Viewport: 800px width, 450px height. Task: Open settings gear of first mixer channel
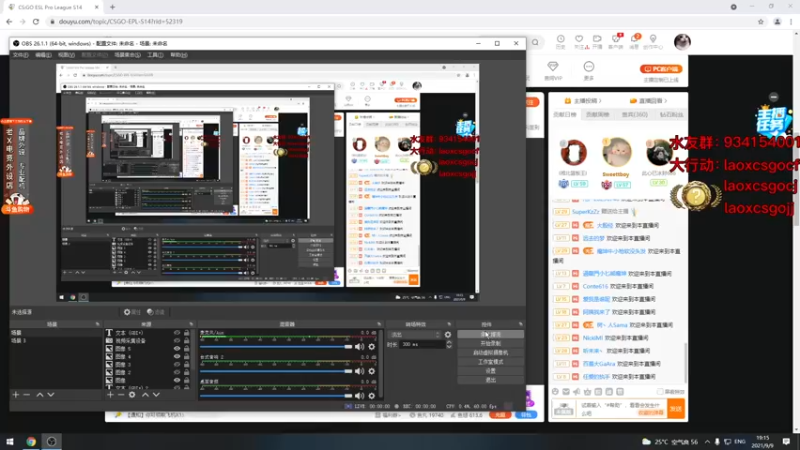click(371, 347)
